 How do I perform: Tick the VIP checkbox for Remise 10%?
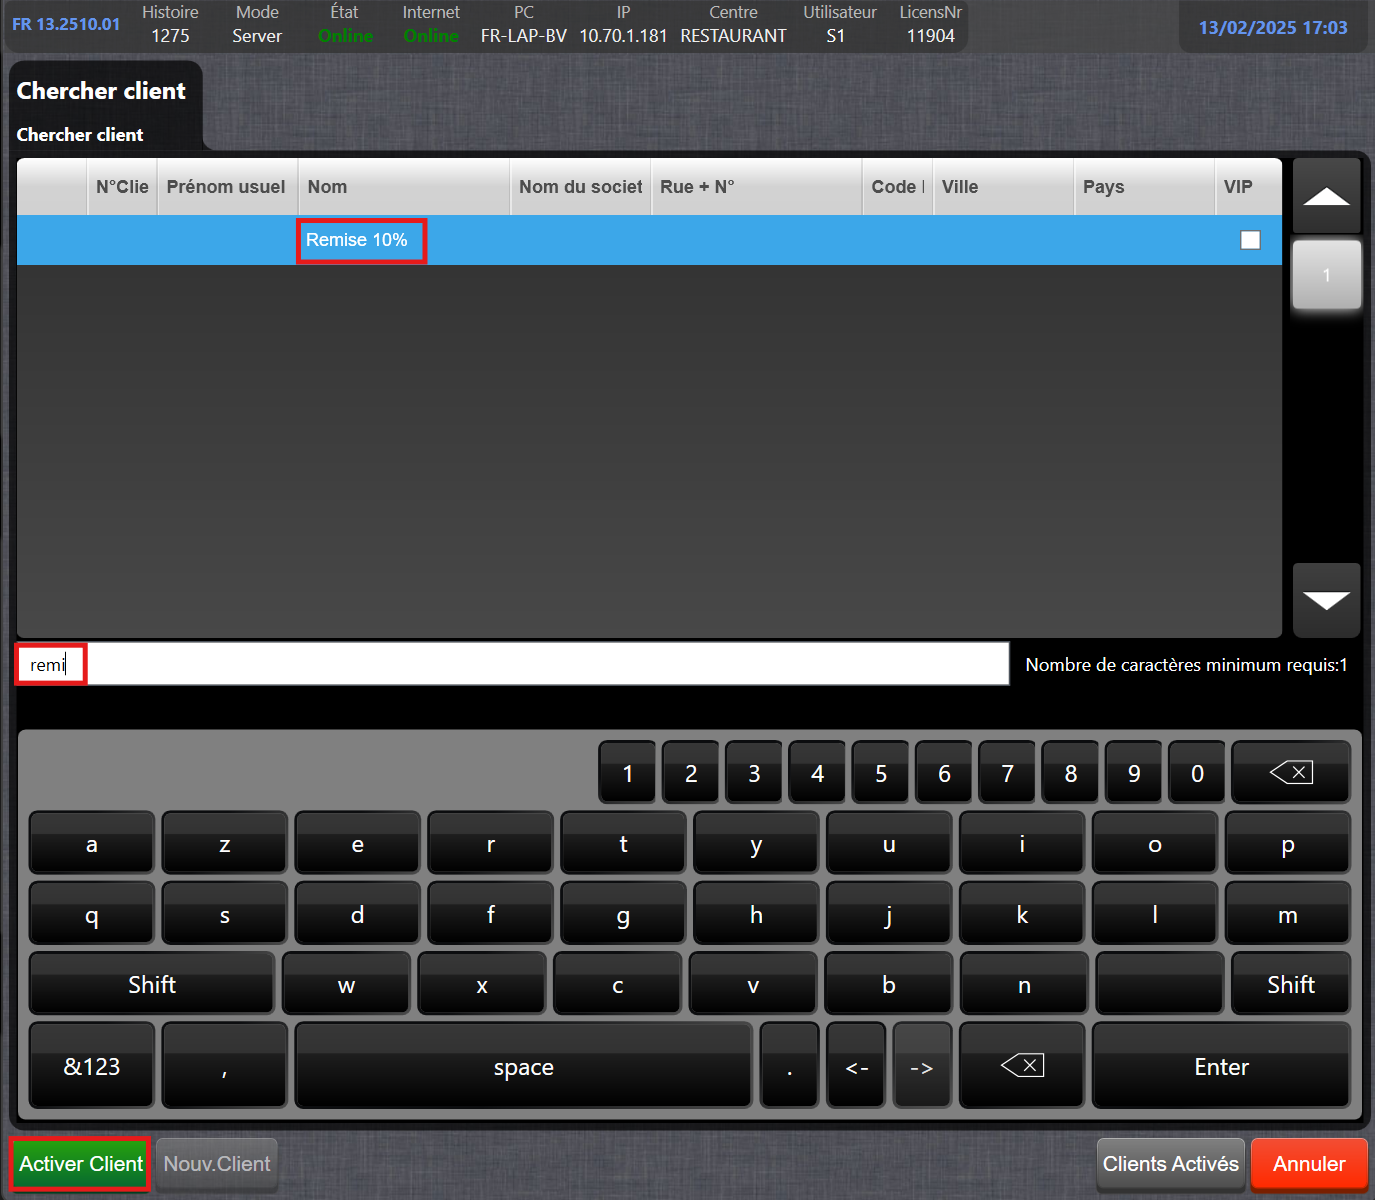[1250, 240]
